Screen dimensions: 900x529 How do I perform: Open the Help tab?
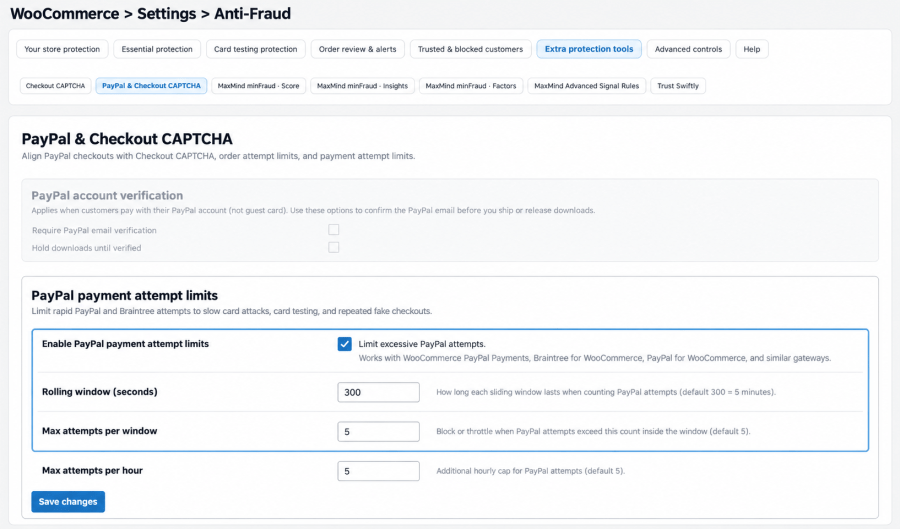click(752, 49)
